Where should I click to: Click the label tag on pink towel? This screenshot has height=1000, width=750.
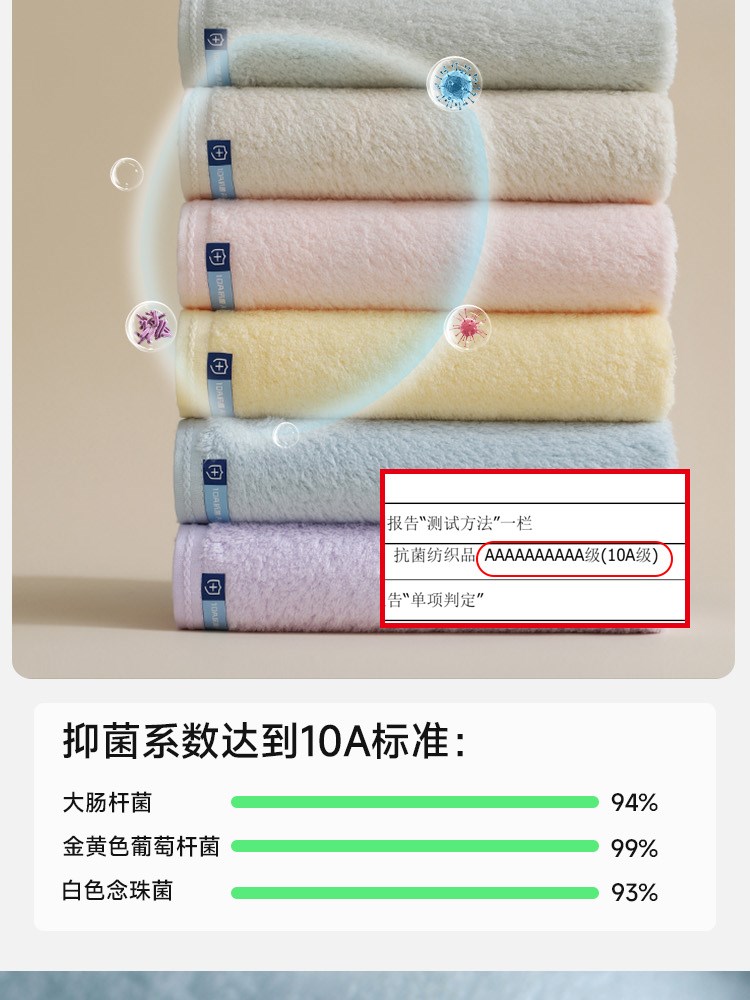(x=218, y=276)
